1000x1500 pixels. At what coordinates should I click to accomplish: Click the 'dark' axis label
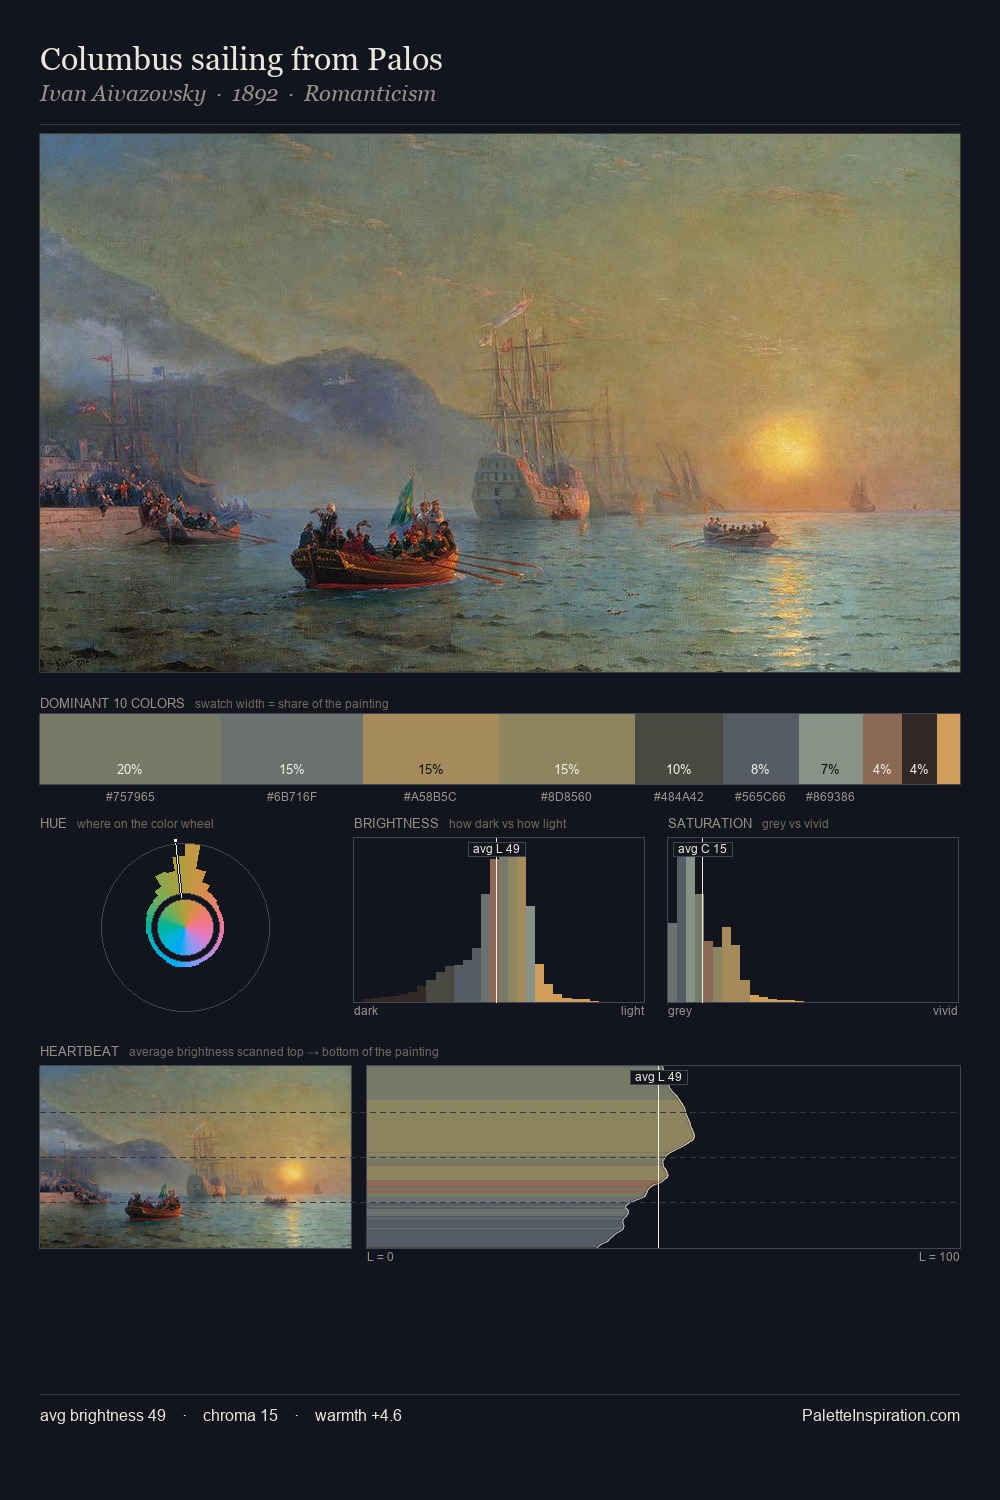366,1011
